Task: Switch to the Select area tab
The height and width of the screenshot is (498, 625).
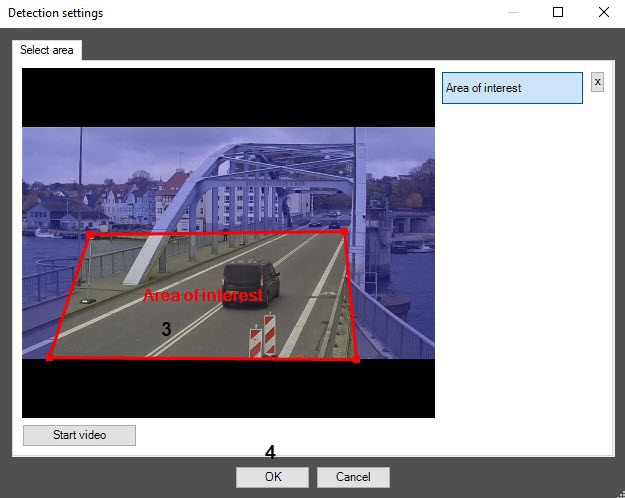Action: point(47,50)
